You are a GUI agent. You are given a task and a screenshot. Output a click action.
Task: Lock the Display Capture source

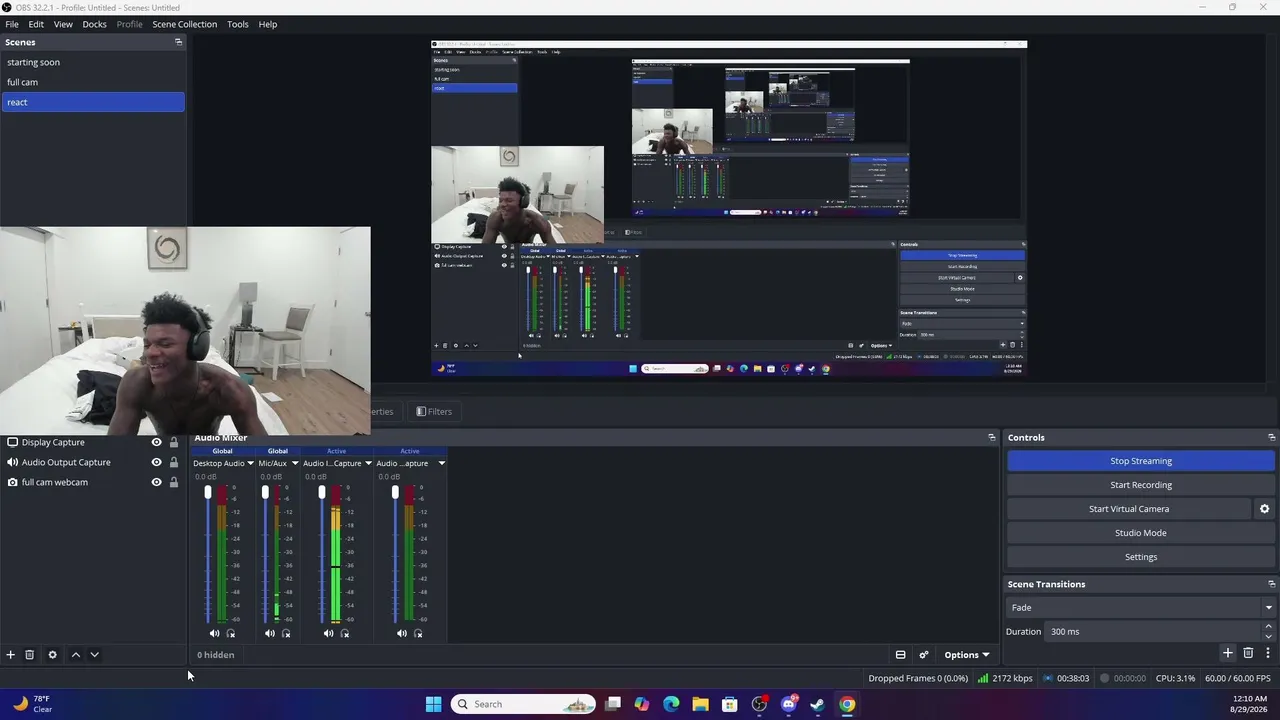pyautogui.click(x=174, y=442)
